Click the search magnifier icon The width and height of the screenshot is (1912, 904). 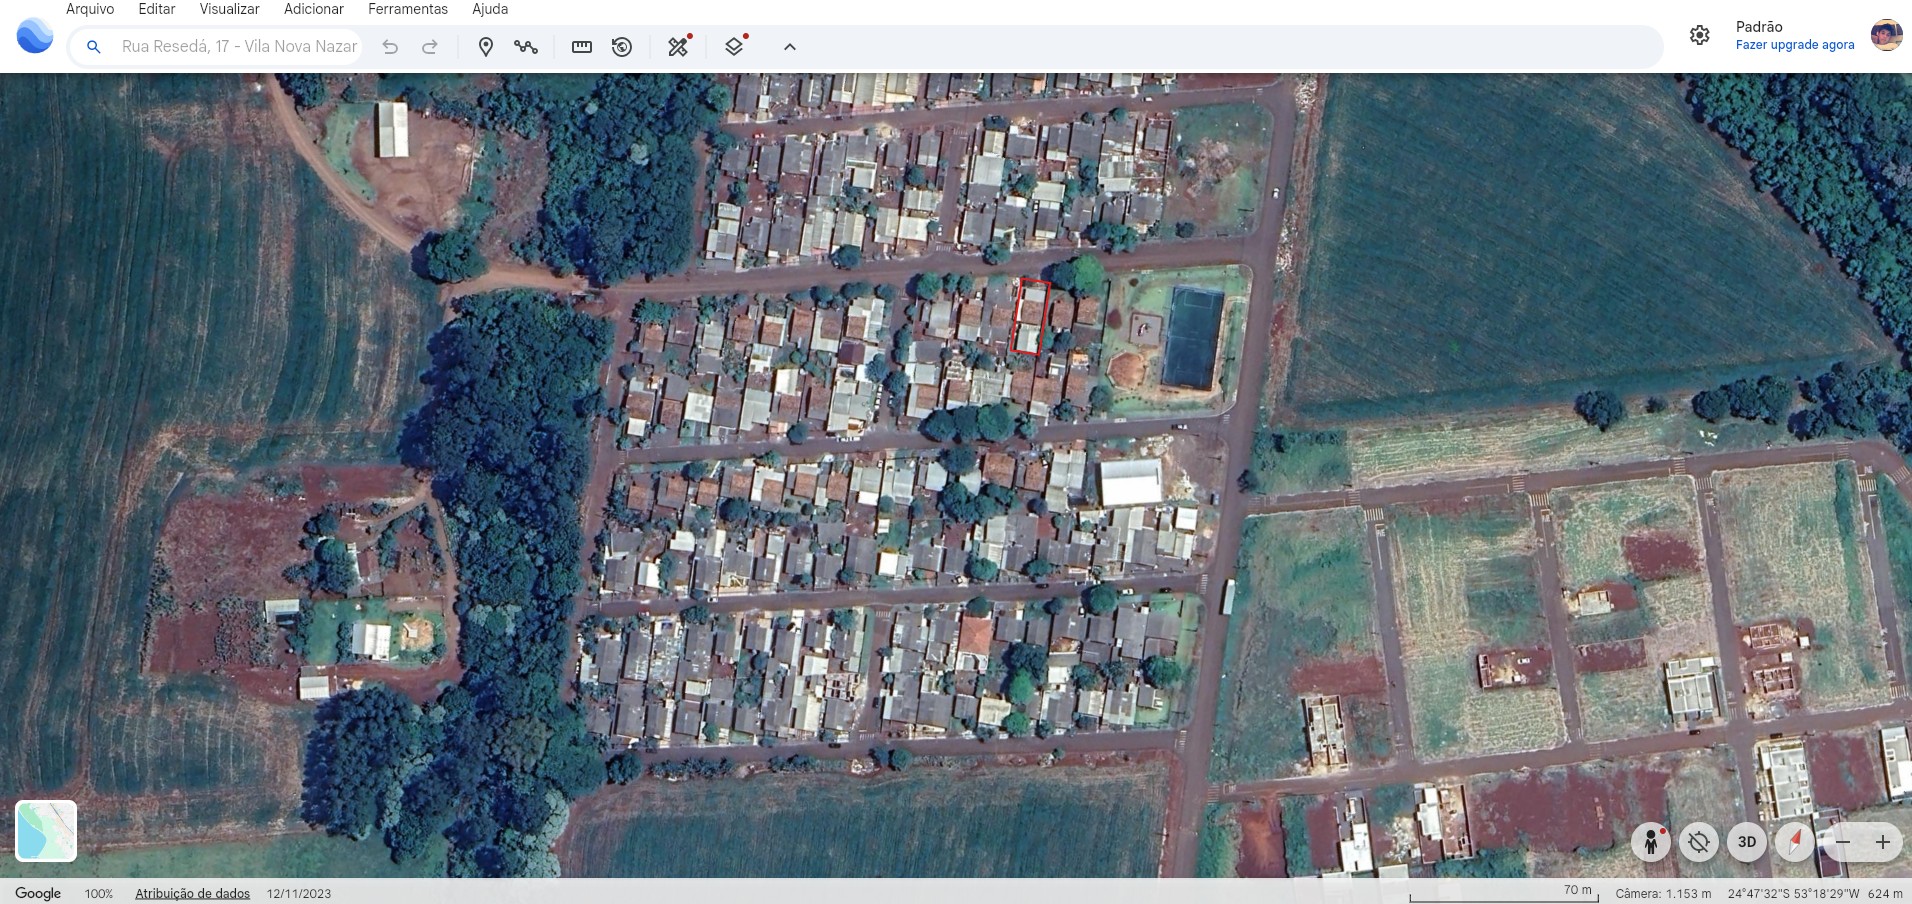93,47
